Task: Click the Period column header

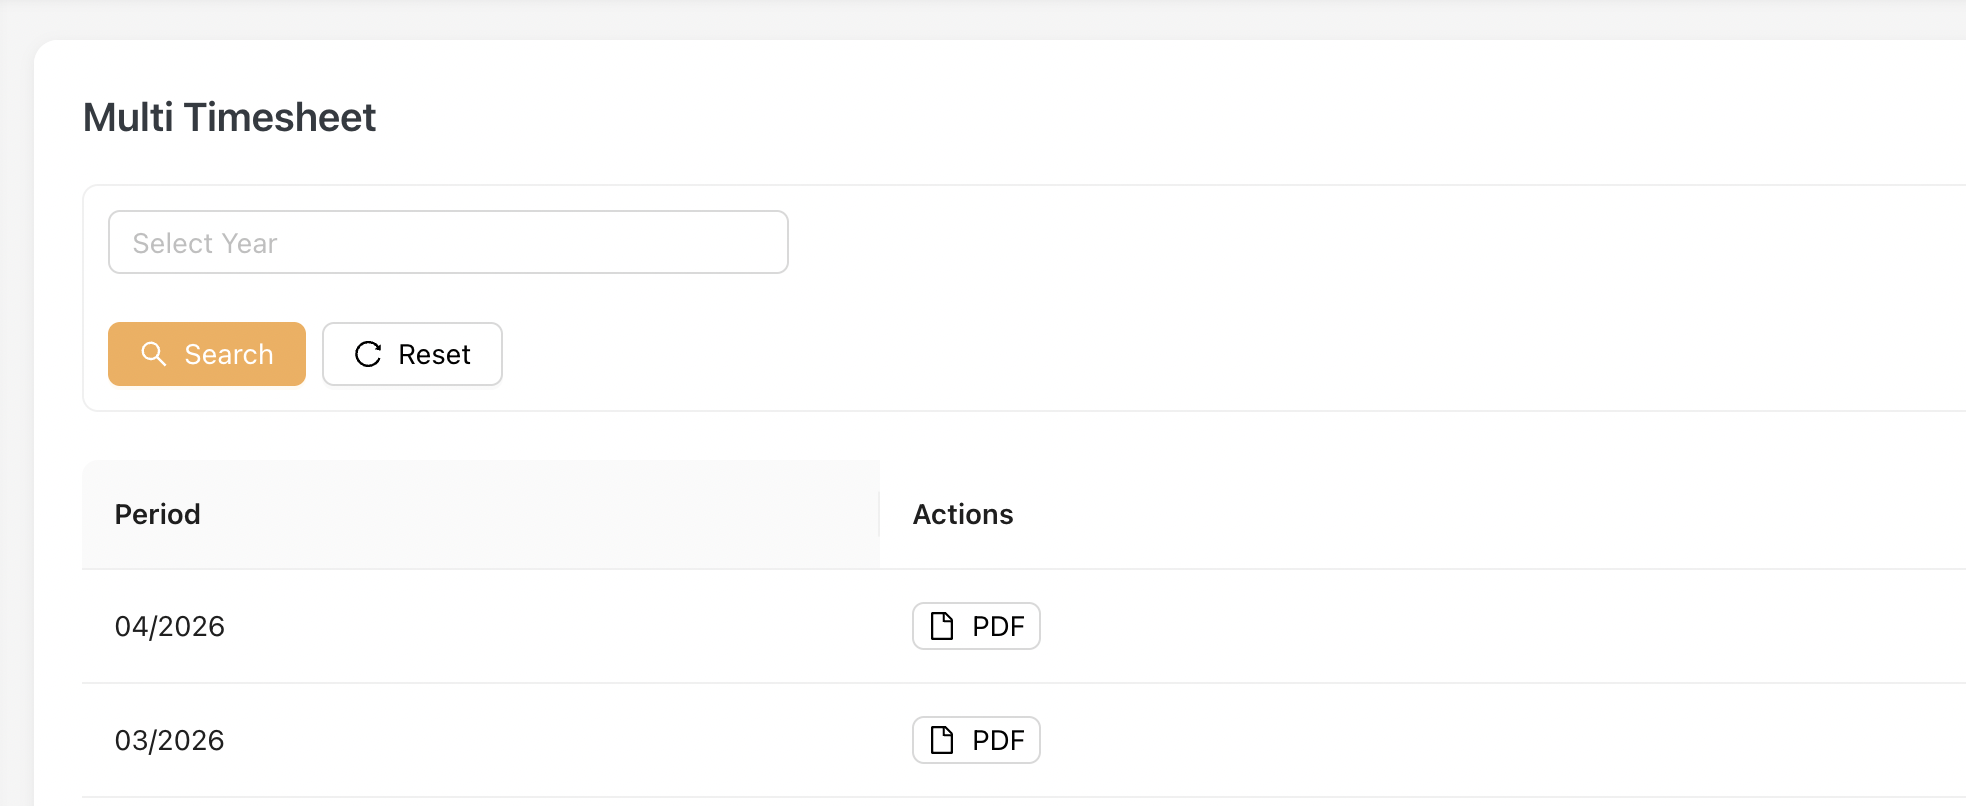Action: [x=158, y=514]
